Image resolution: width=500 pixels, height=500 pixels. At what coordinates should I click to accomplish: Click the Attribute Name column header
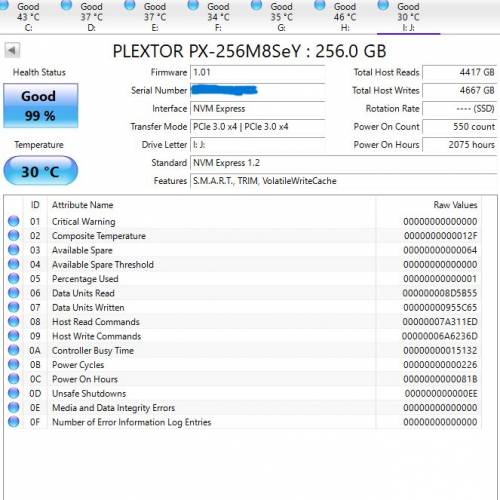212,205
